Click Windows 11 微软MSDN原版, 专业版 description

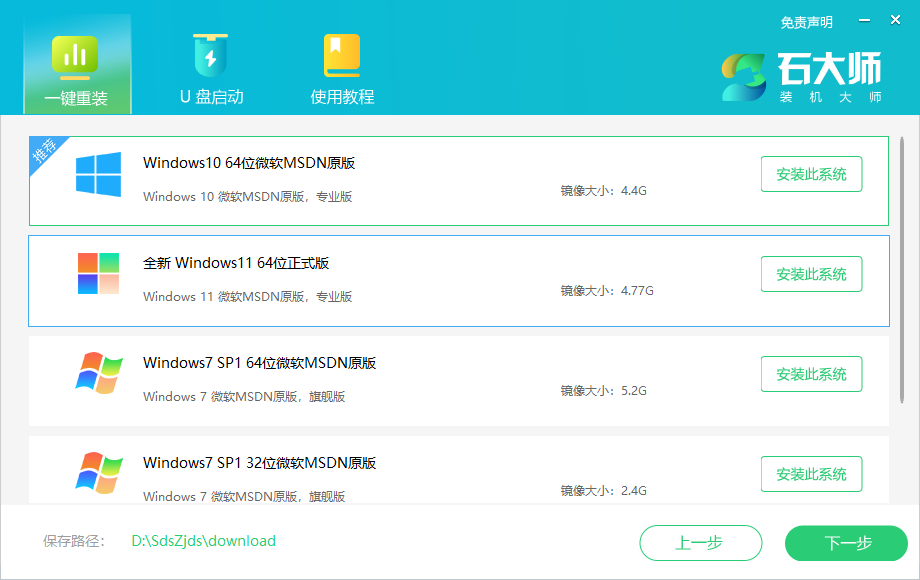tap(247, 297)
